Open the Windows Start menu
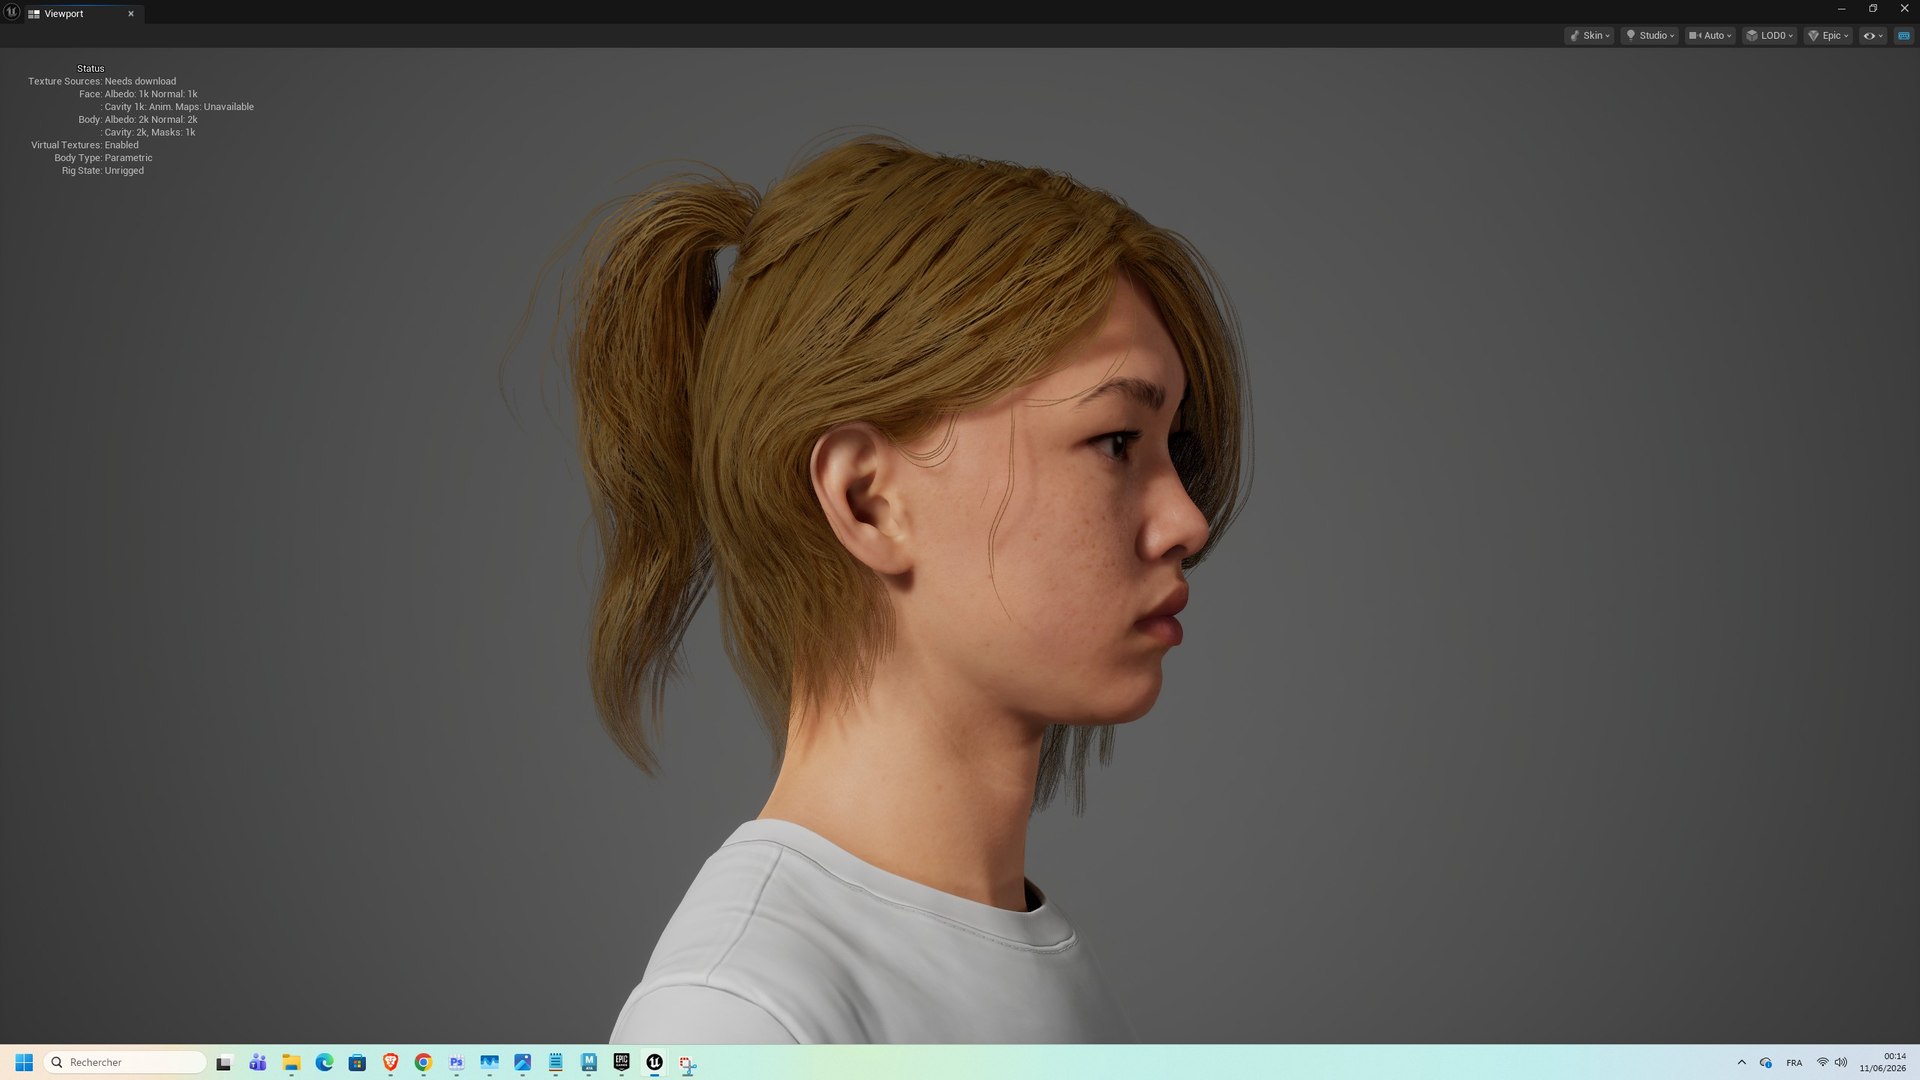Screen dimensions: 1920x1080 24,1062
